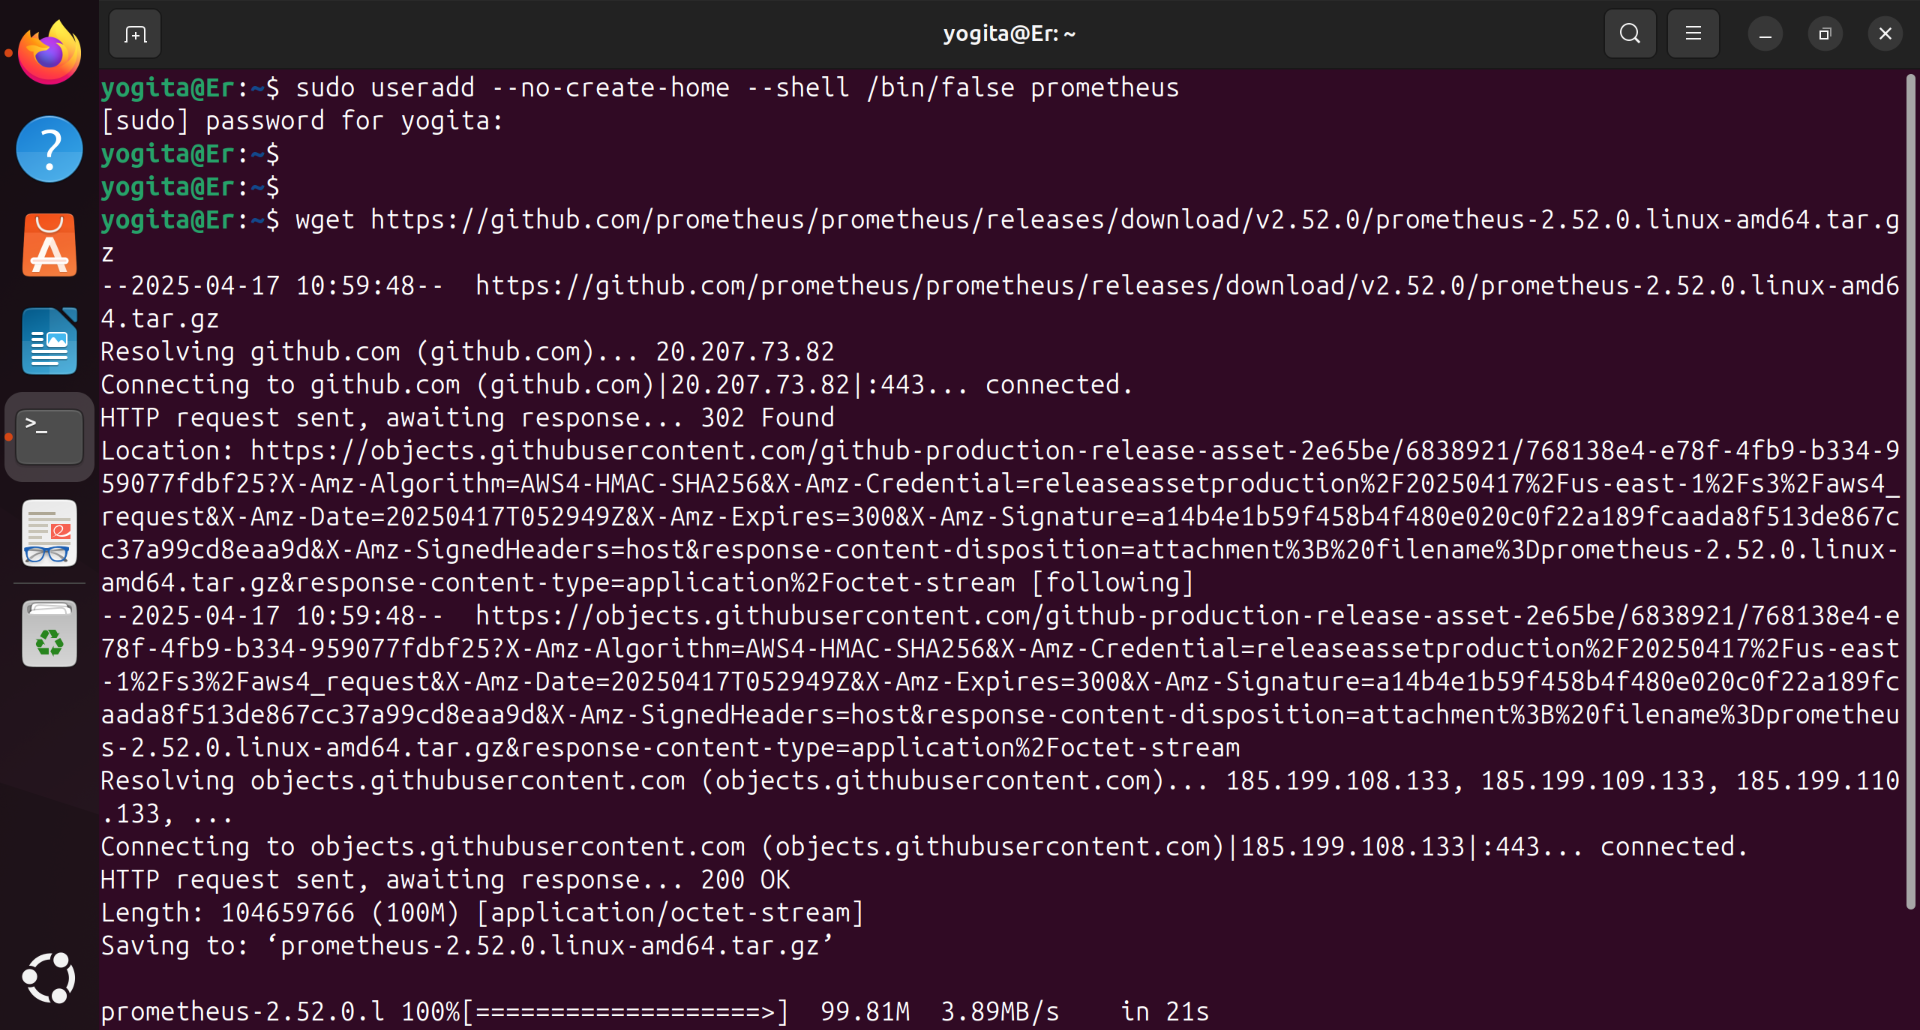Launch LibreOffice Writer from the dock
The height and width of the screenshot is (1030, 1920).
click(x=49, y=341)
